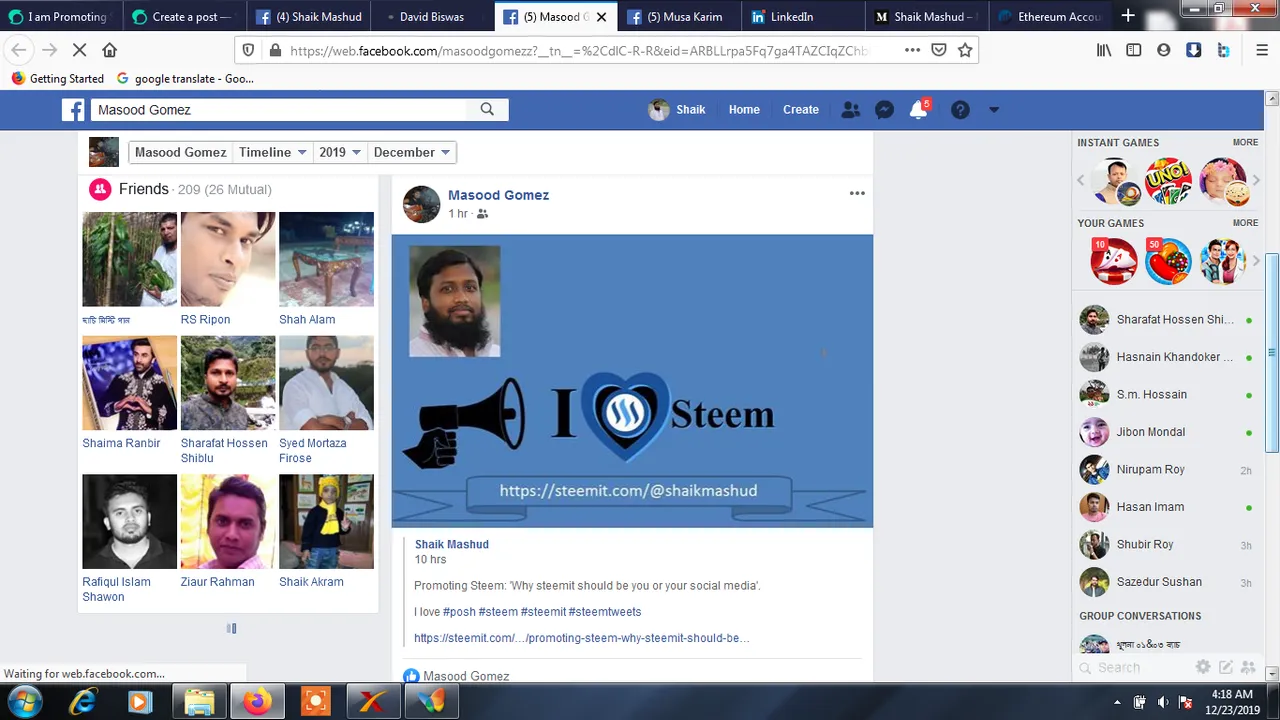Toggle the Firefox sidebar icon

(1133, 50)
